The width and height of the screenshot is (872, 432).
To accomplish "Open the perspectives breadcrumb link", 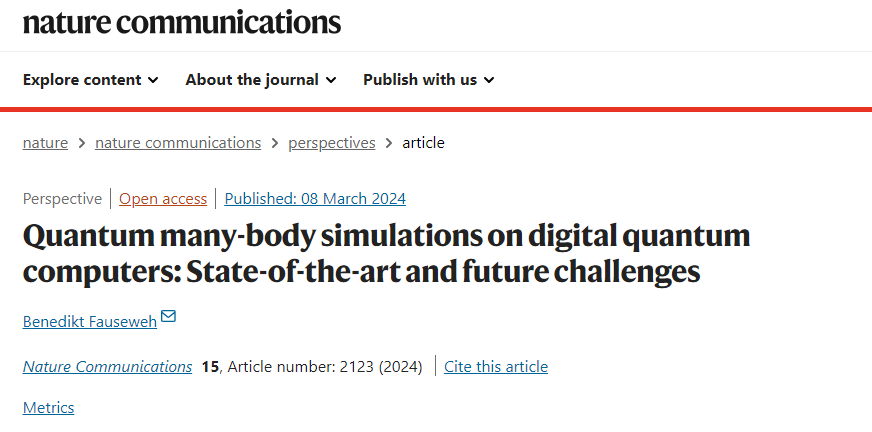I will tap(331, 143).
